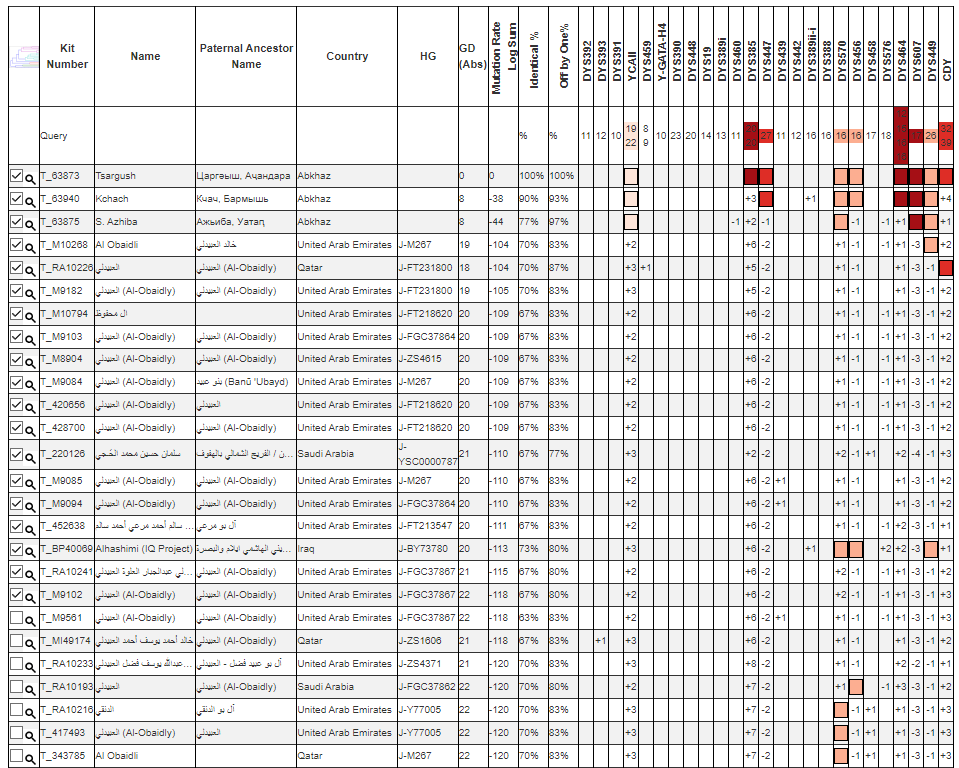Uncheck the checkbox for kit T_63875
Viewport: 959px width, 768px height.
coord(16,221)
